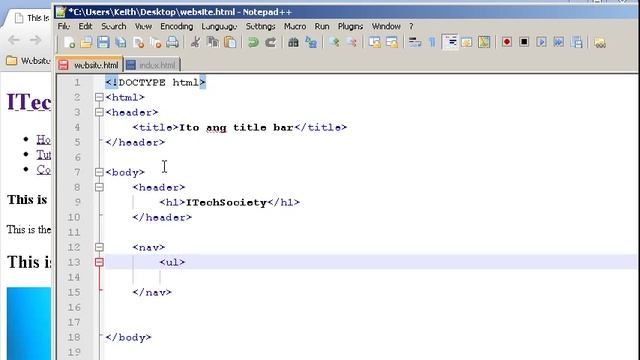Open the Edit menu
Screen dimensions: 640x360
tap(85, 26)
